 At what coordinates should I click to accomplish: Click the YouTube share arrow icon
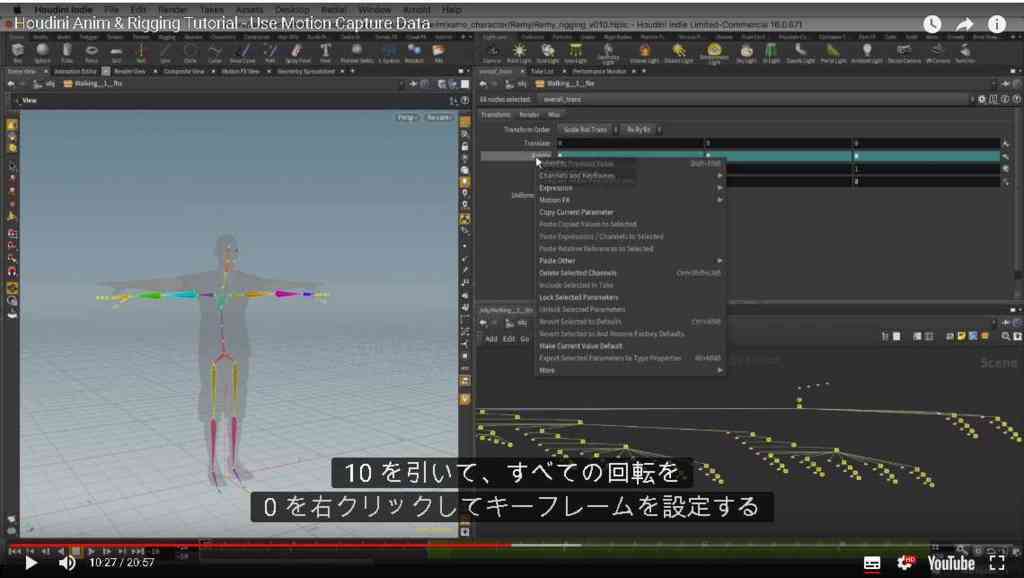pyautogui.click(x=964, y=25)
